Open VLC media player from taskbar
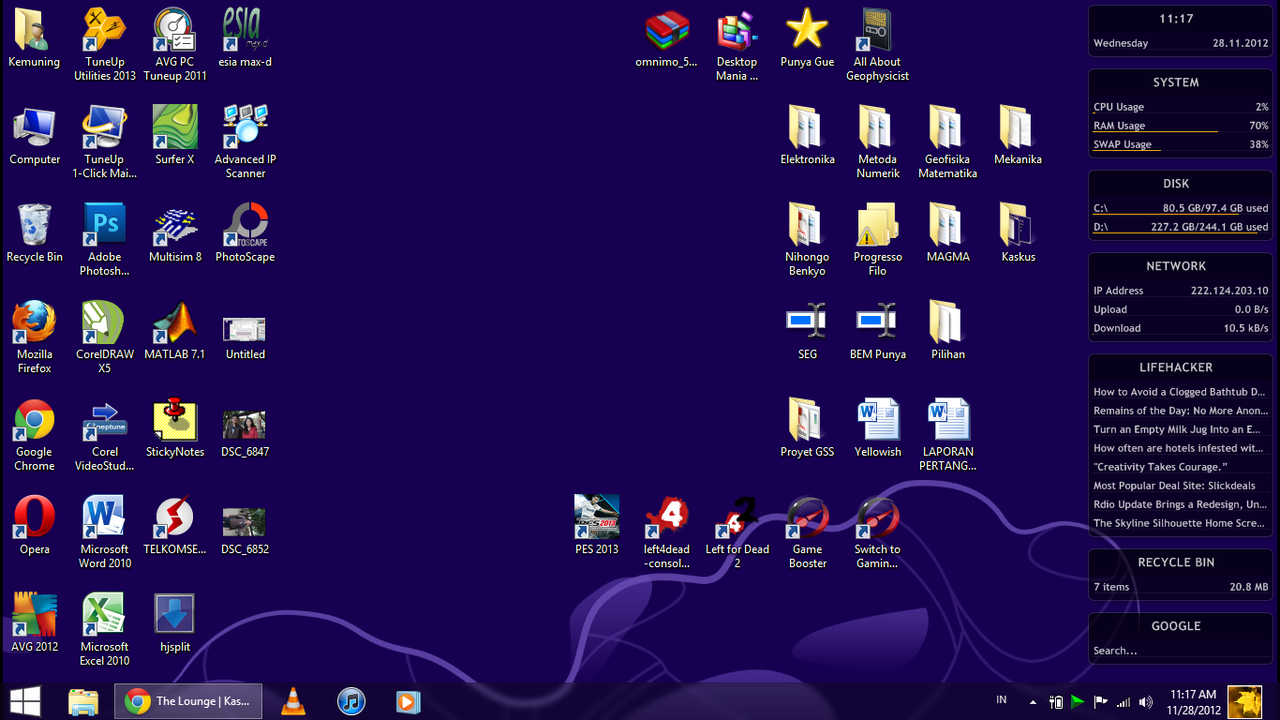 293,701
